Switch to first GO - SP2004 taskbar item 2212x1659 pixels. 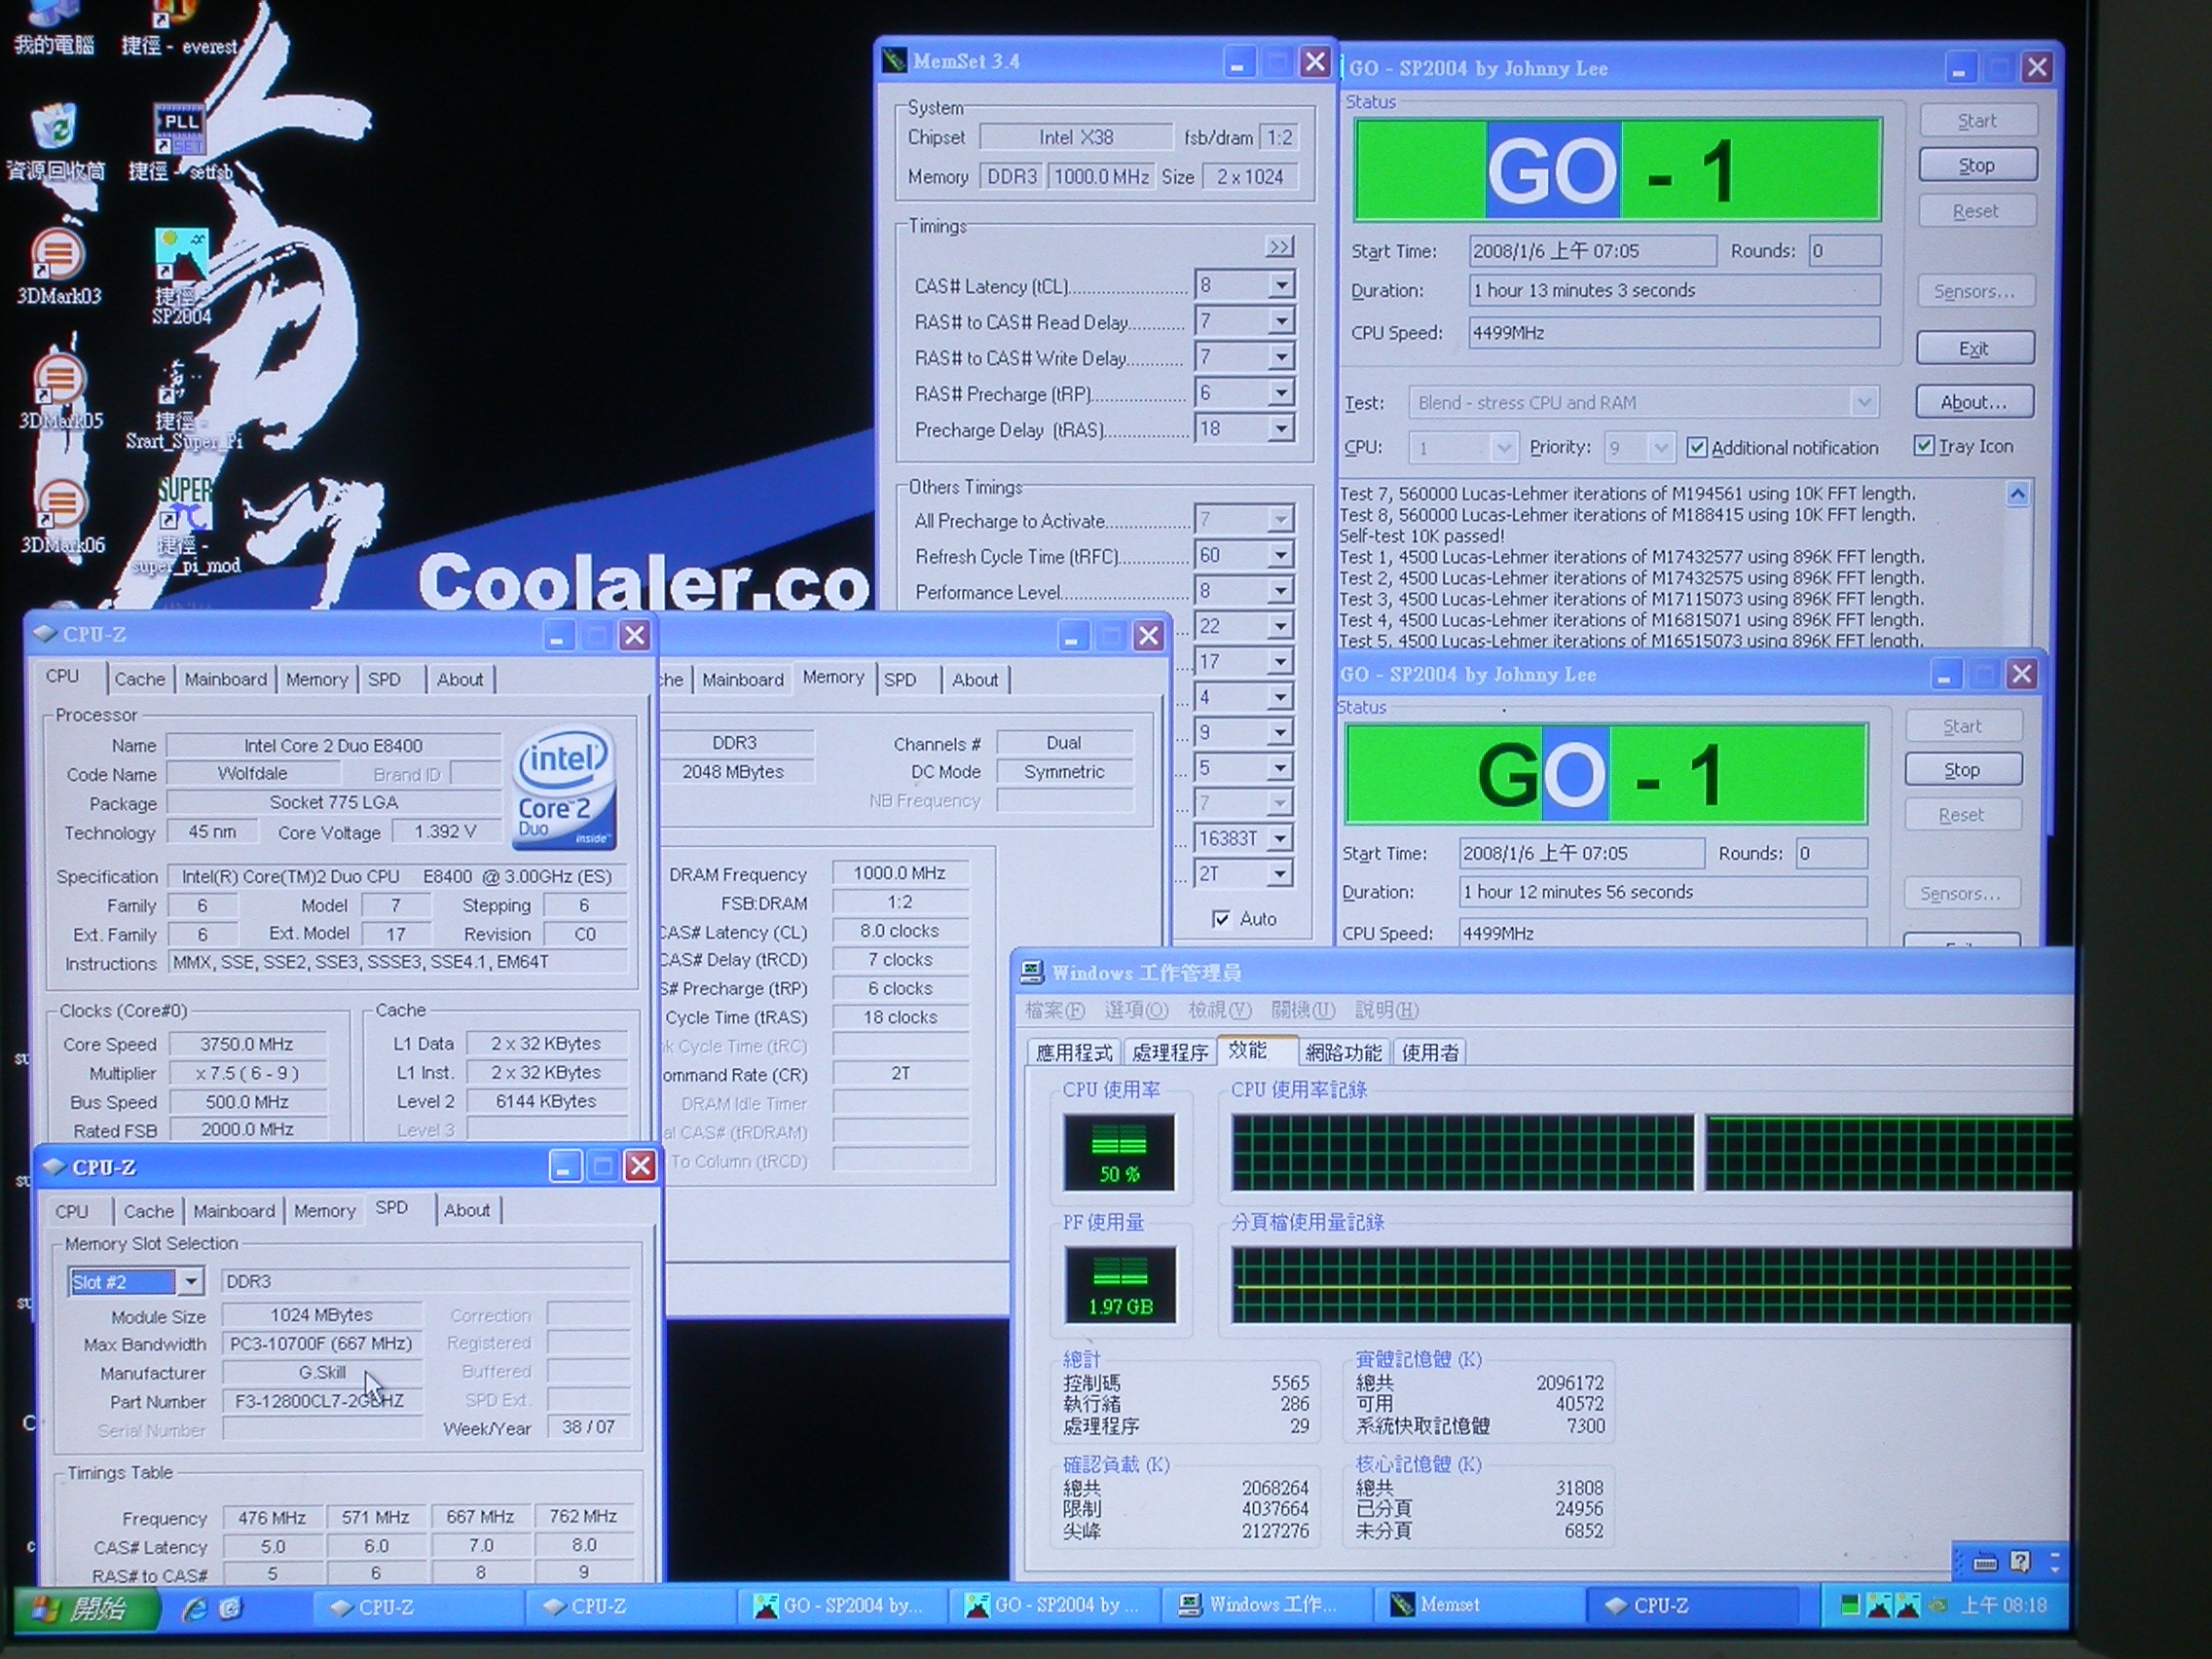point(840,1606)
